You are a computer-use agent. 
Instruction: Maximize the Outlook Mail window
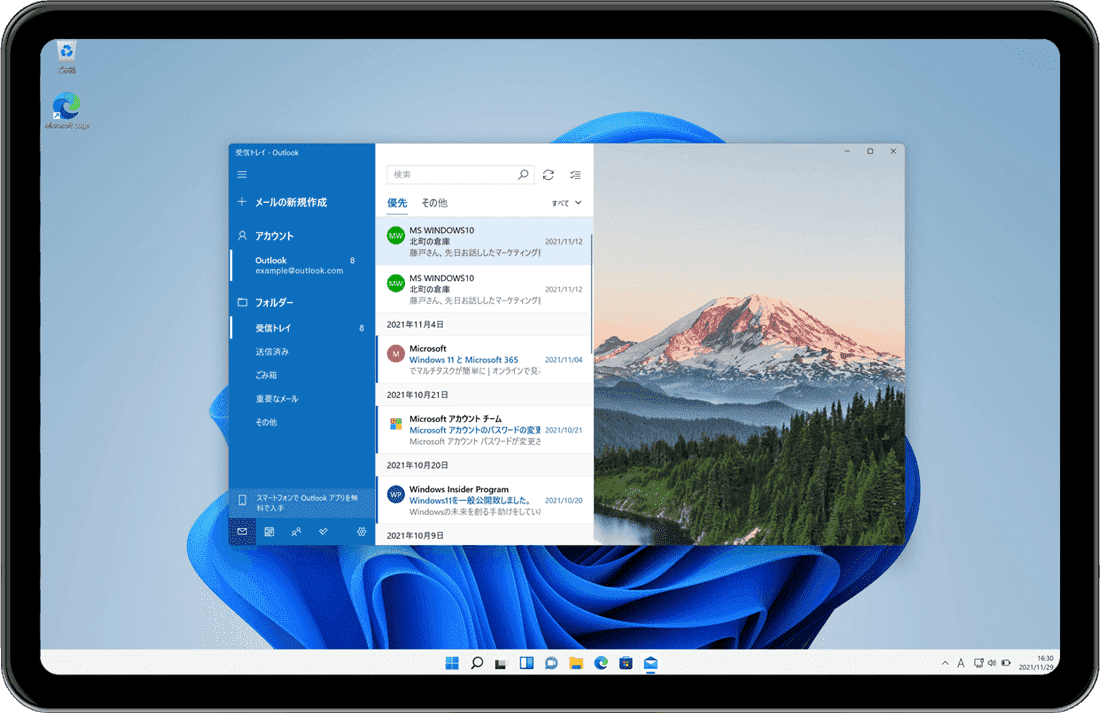pyautogui.click(x=871, y=151)
